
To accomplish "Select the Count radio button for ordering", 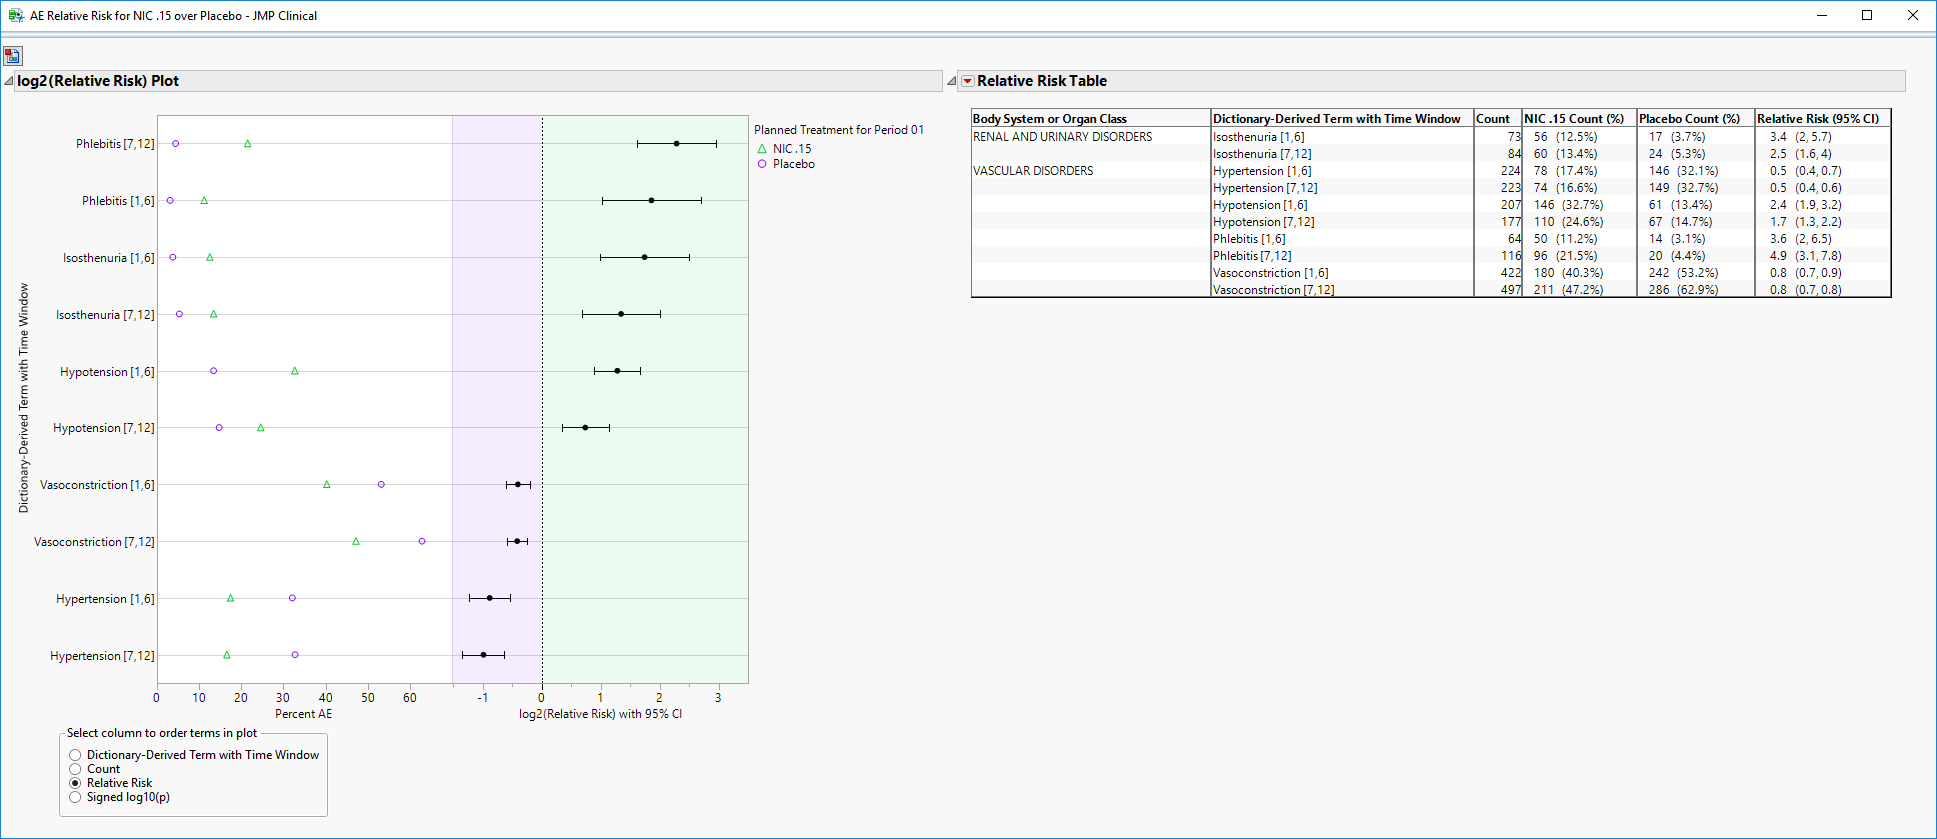I will click(75, 769).
